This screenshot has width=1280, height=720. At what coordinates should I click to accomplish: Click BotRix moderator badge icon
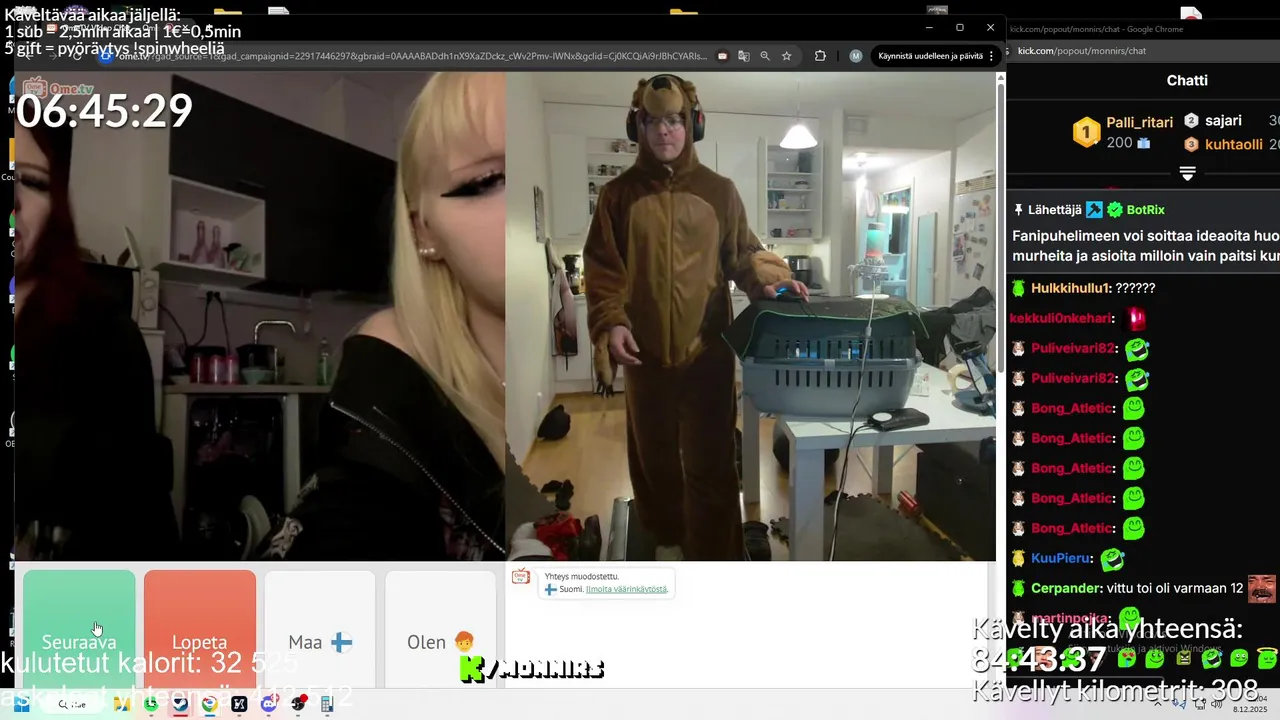pyautogui.click(x=1094, y=210)
